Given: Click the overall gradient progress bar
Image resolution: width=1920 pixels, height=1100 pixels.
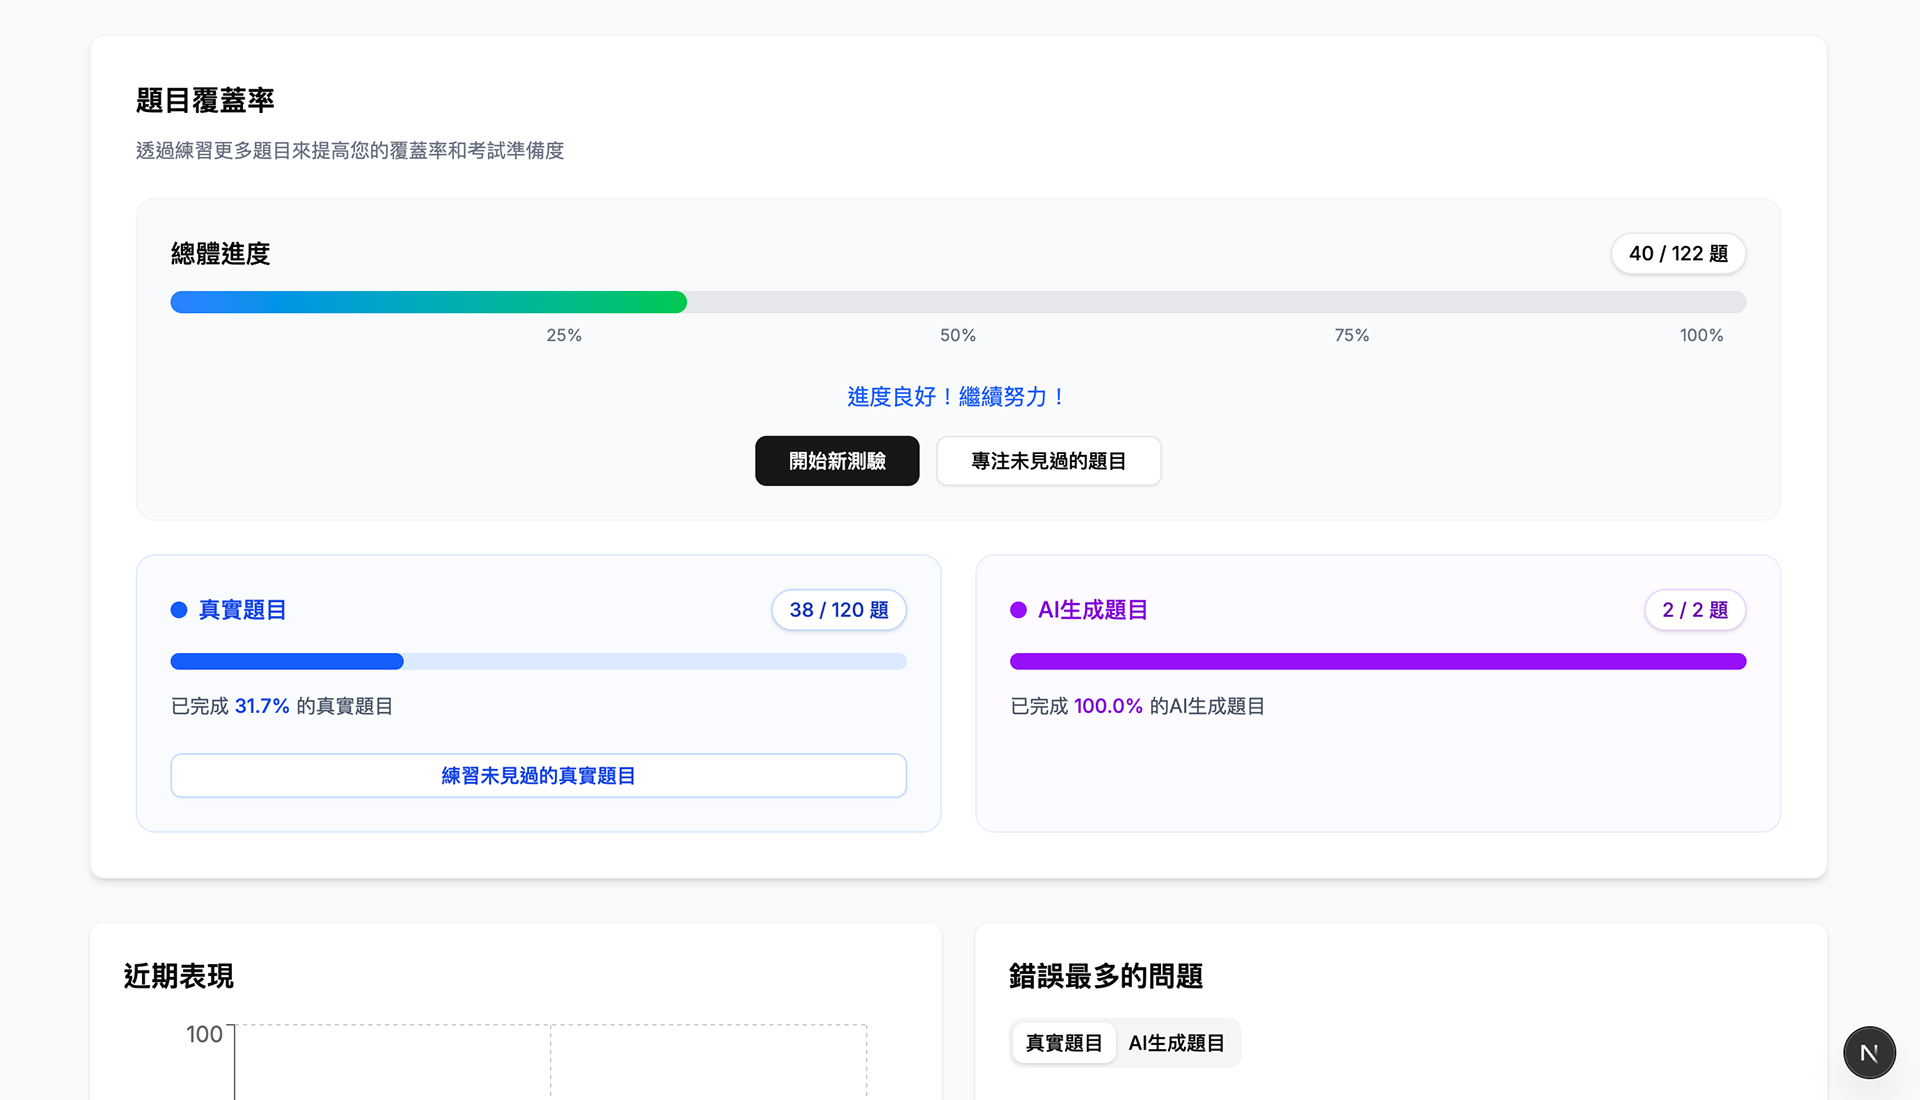Looking at the screenshot, I should tap(428, 302).
